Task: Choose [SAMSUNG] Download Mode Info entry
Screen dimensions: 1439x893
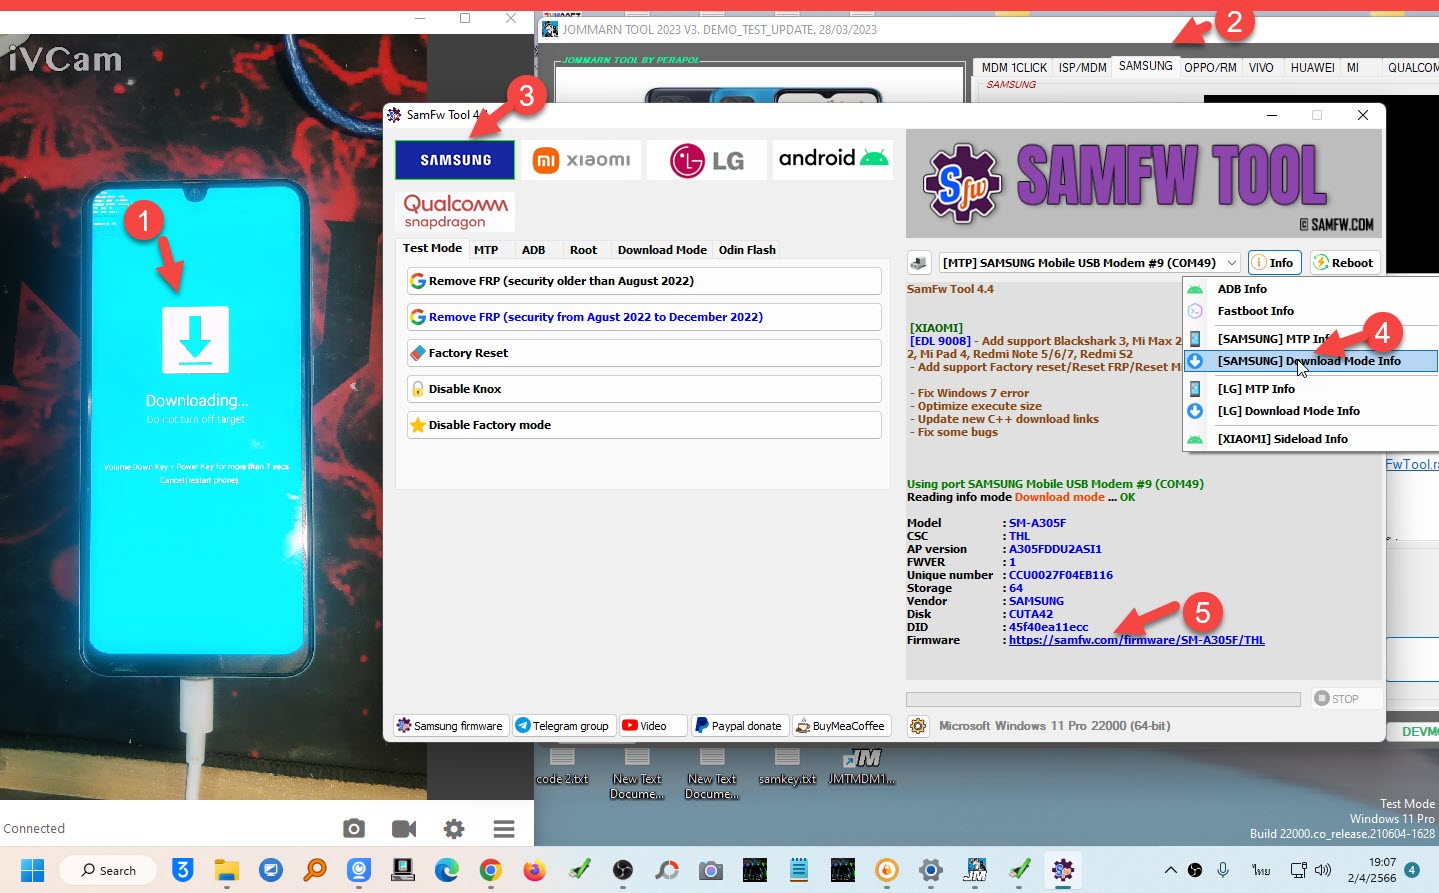Action: (x=1311, y=361)
